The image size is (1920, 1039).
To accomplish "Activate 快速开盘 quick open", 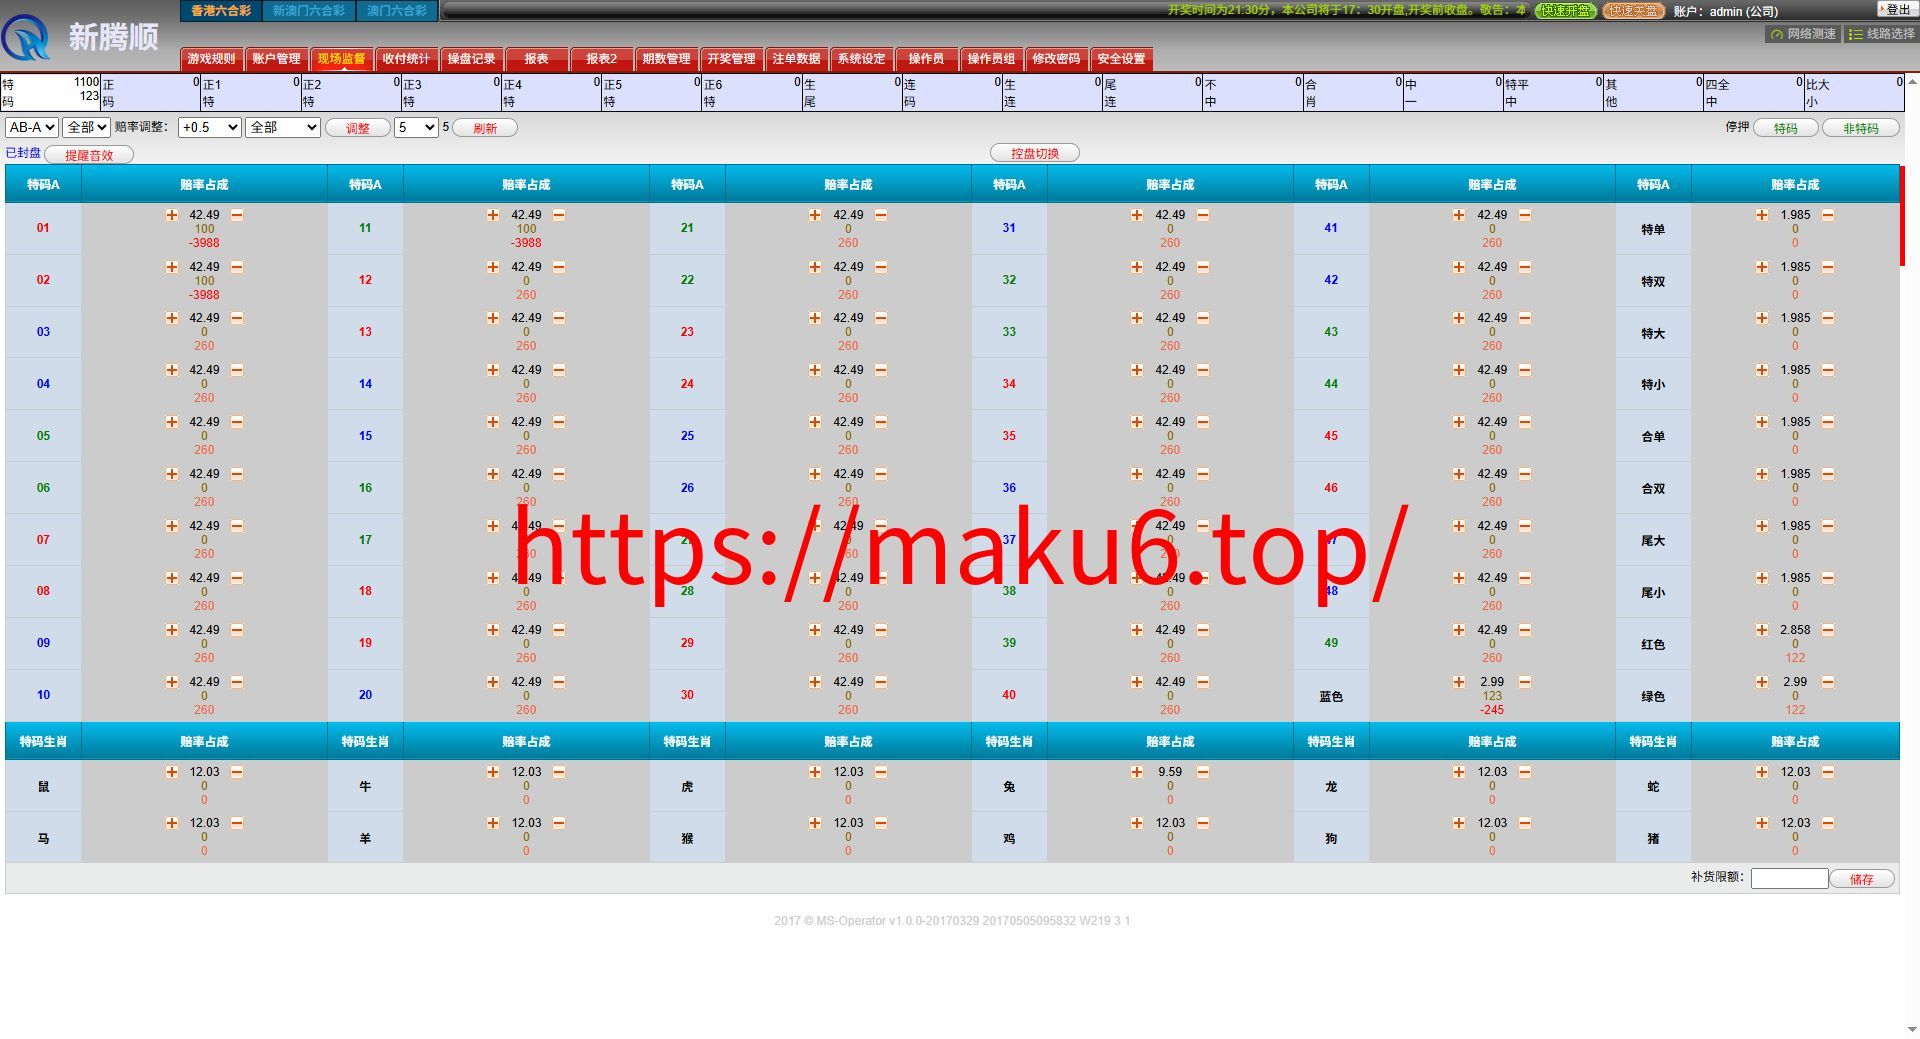I will [x=1566, y=11].
